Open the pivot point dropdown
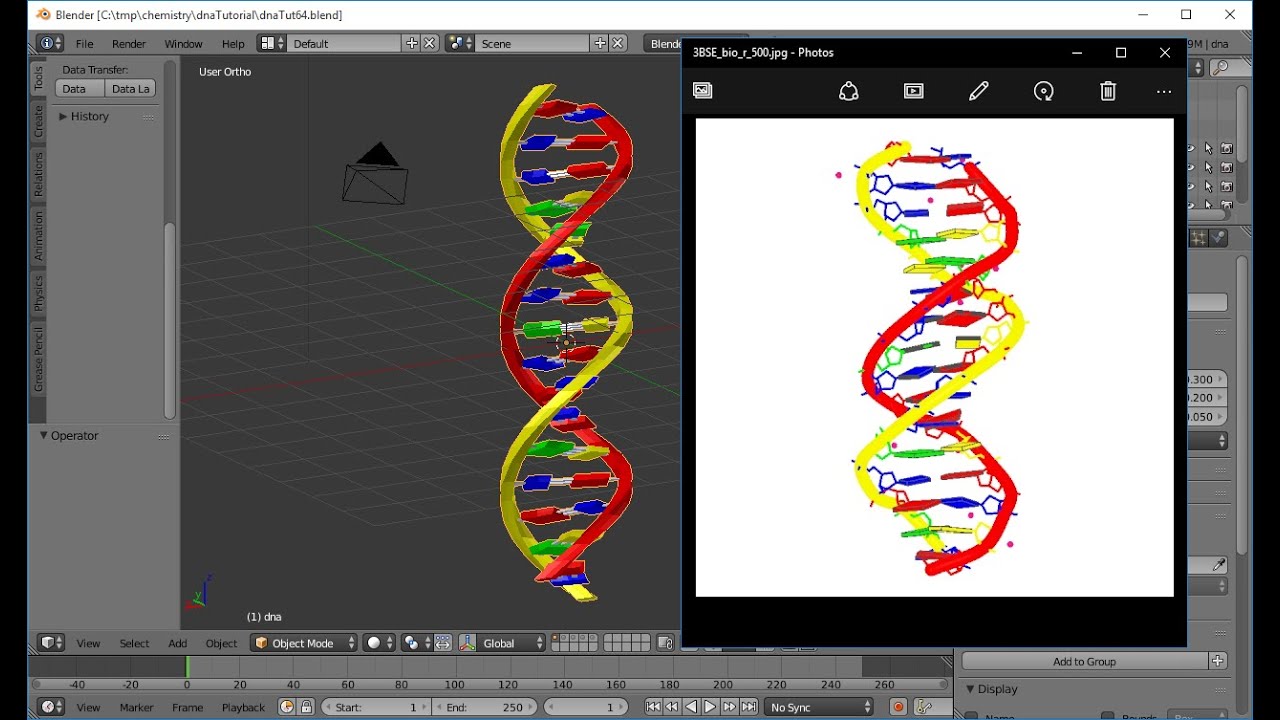This screenshot has height=720, width=1280. click(x=416, y=643)
